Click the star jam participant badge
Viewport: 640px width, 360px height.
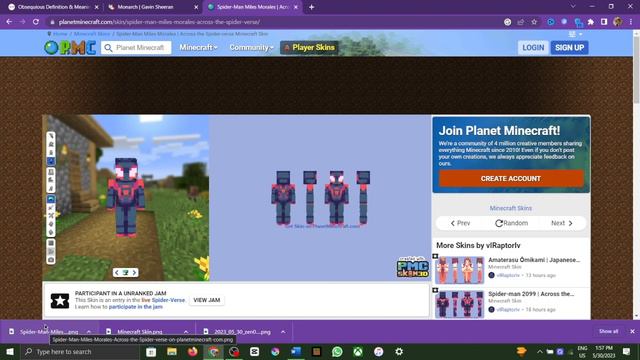click(x=60, y=300)
